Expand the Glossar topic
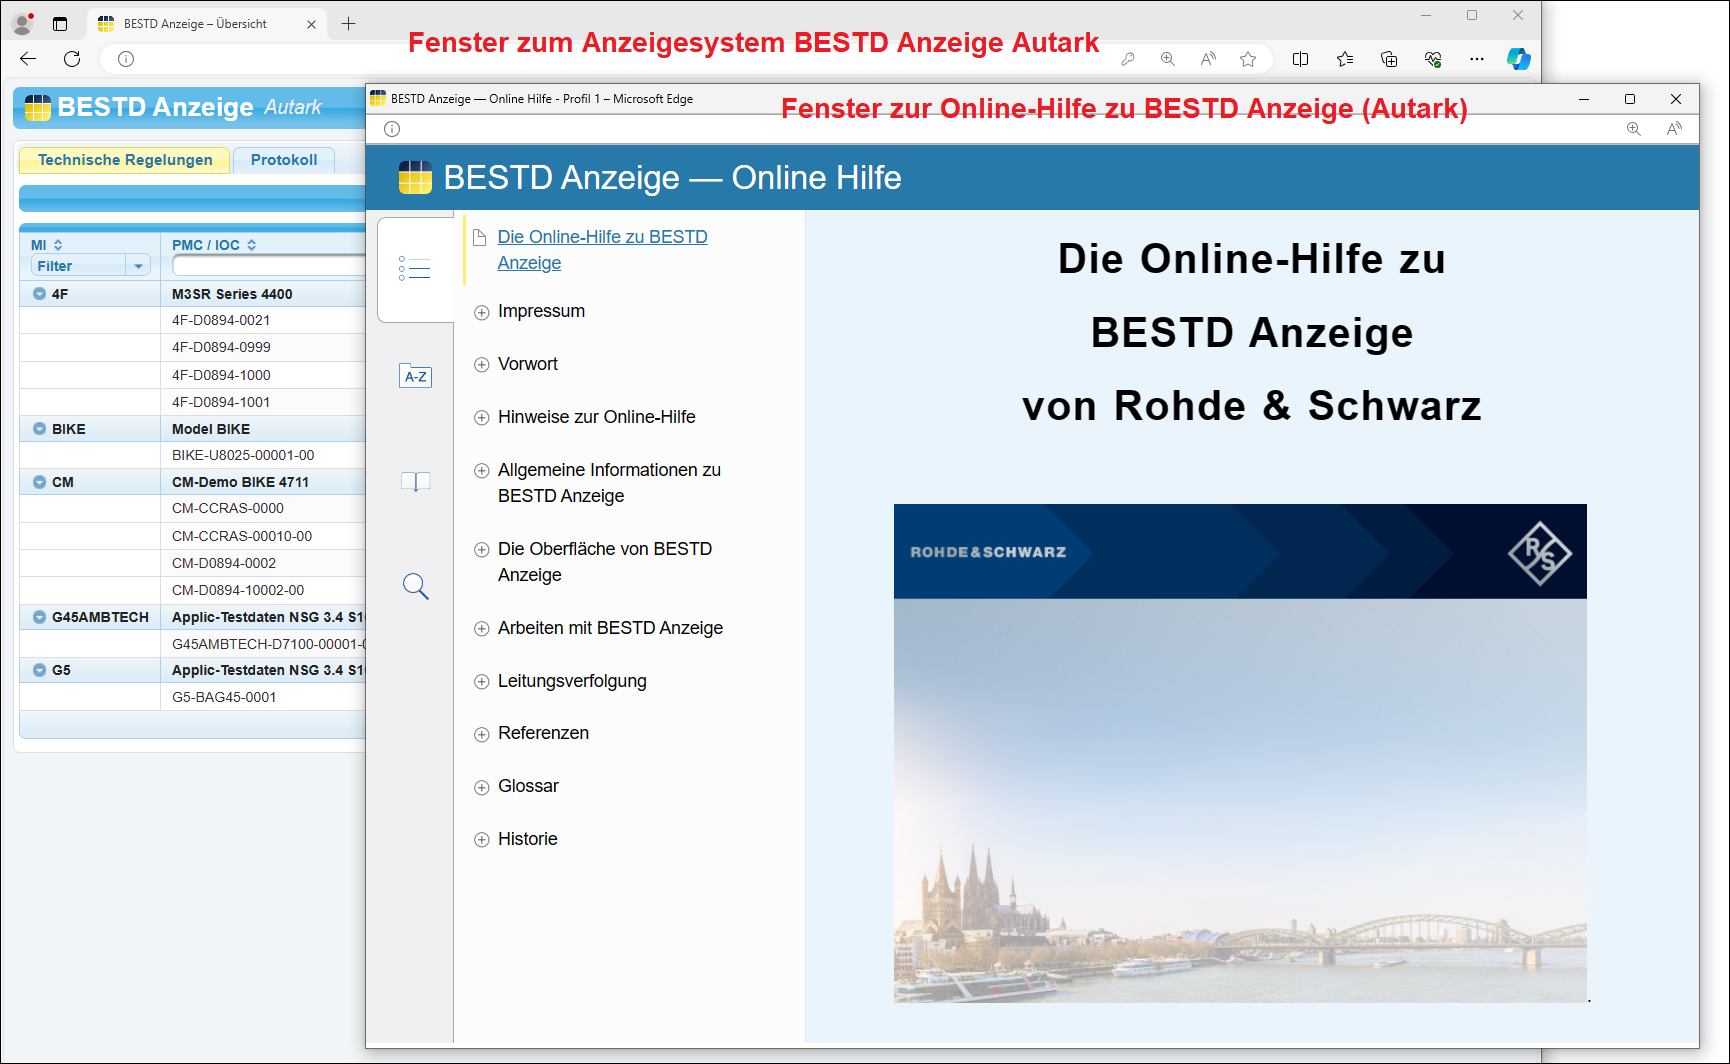 481,787
